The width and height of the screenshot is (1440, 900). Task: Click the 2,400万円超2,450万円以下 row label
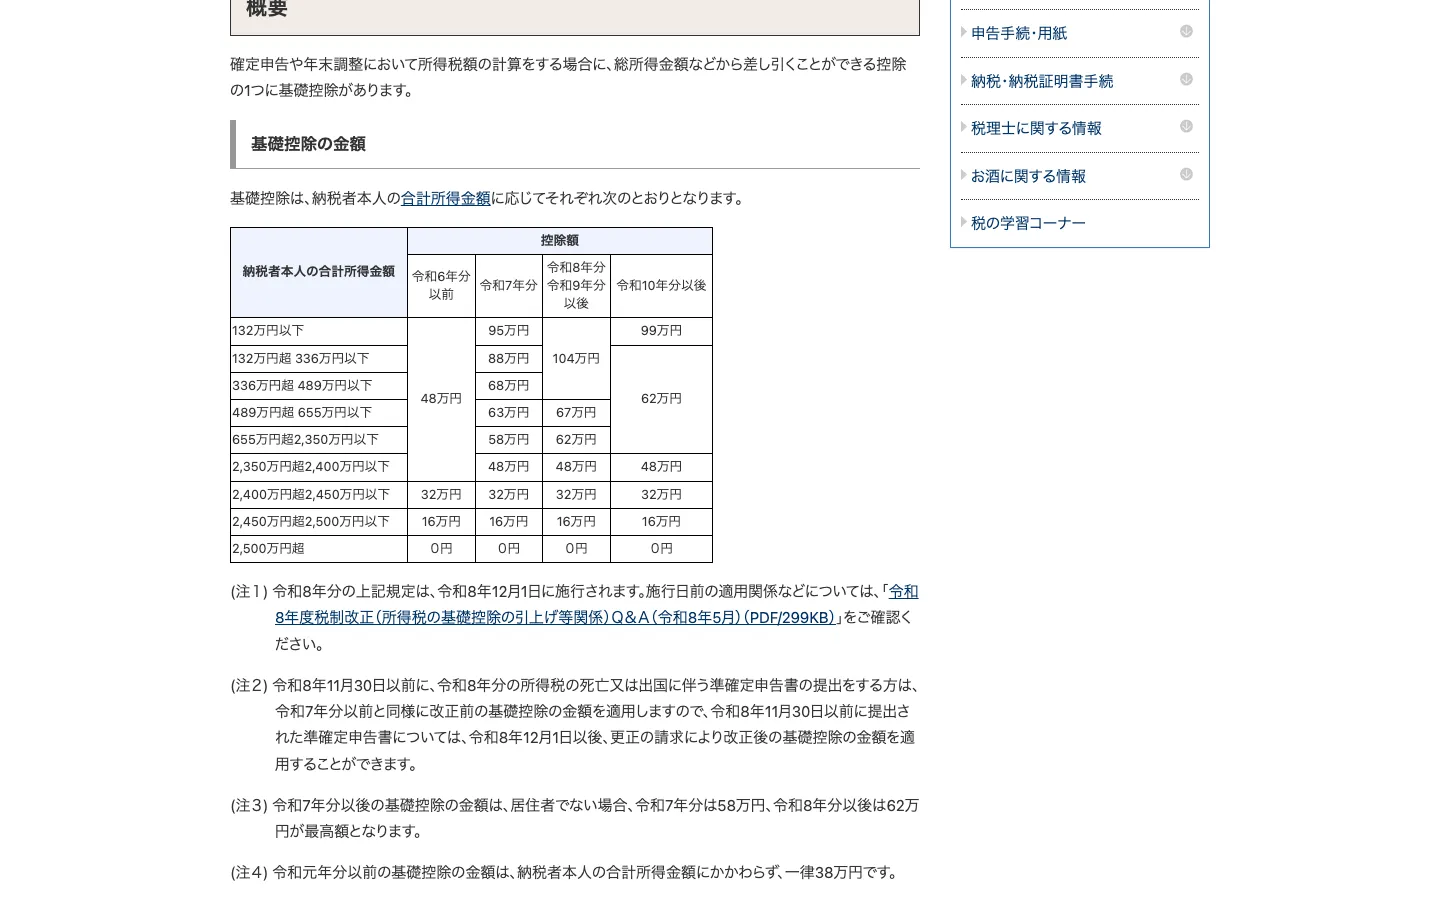coord(319,495)
